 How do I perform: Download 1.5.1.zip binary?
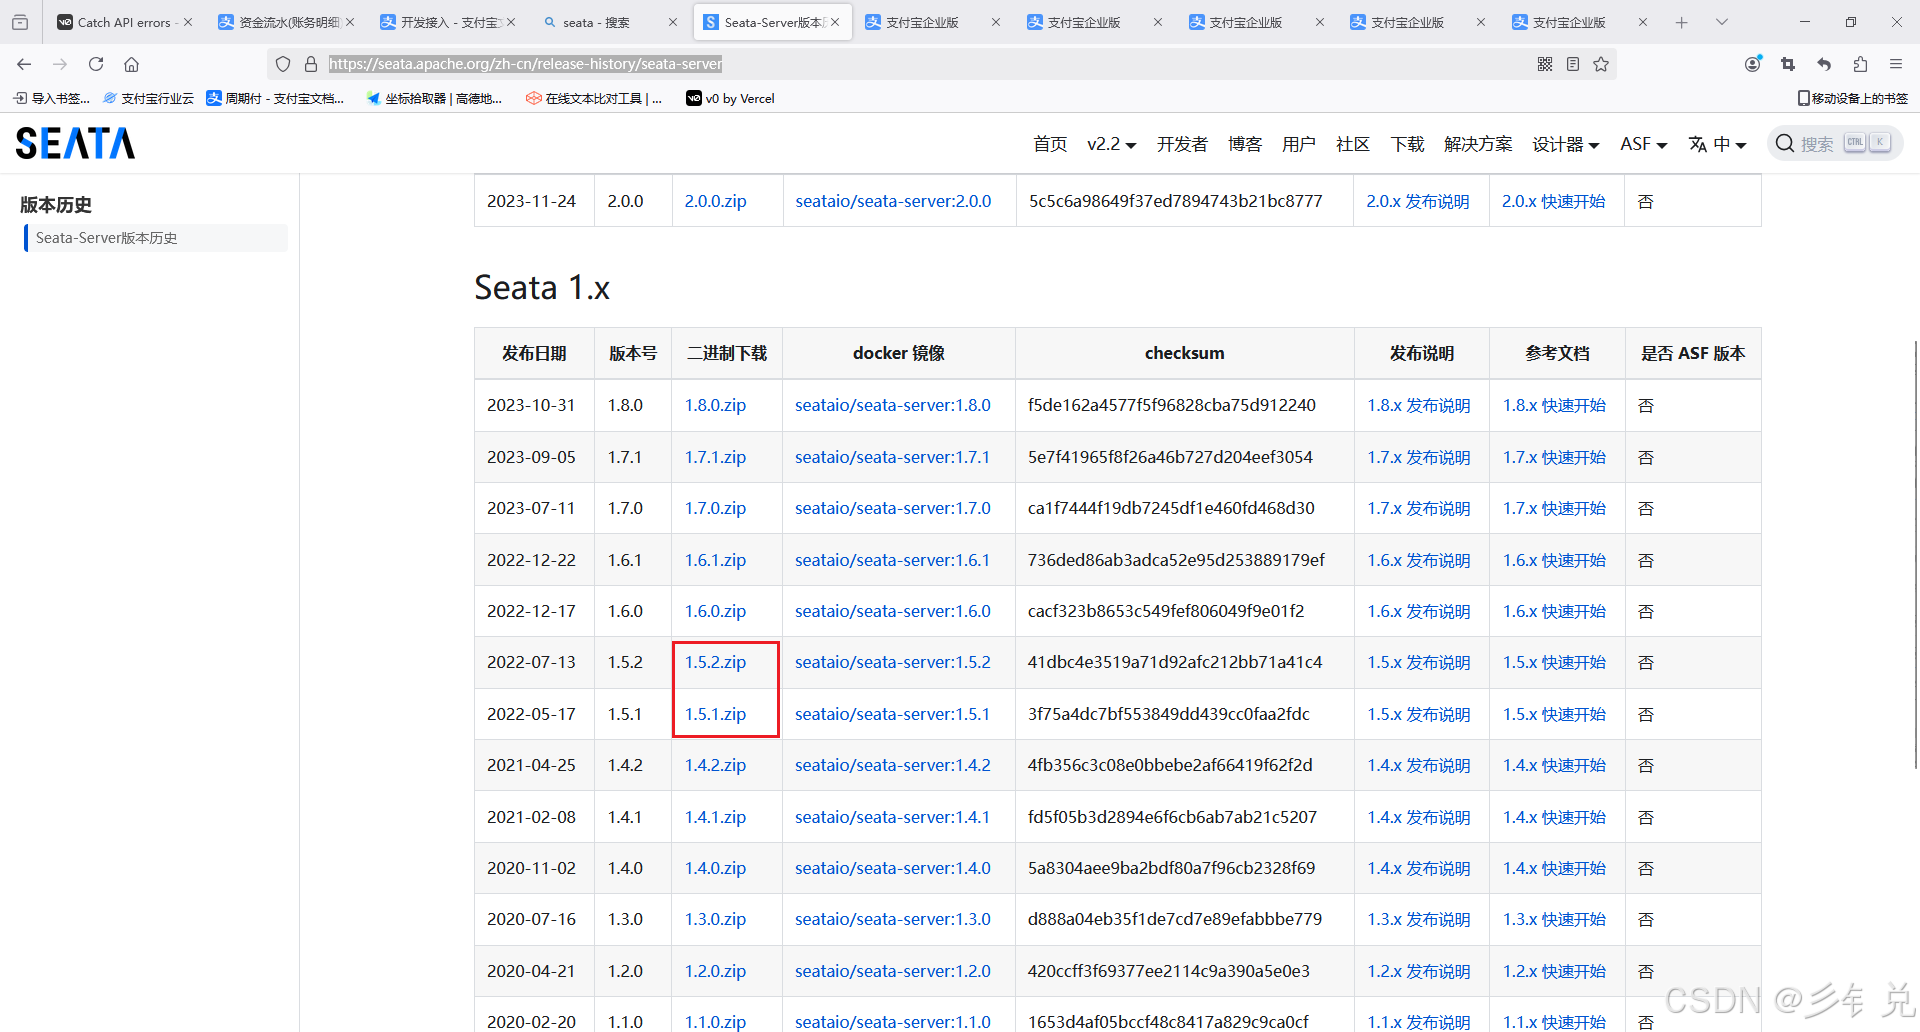click(715, 714)
